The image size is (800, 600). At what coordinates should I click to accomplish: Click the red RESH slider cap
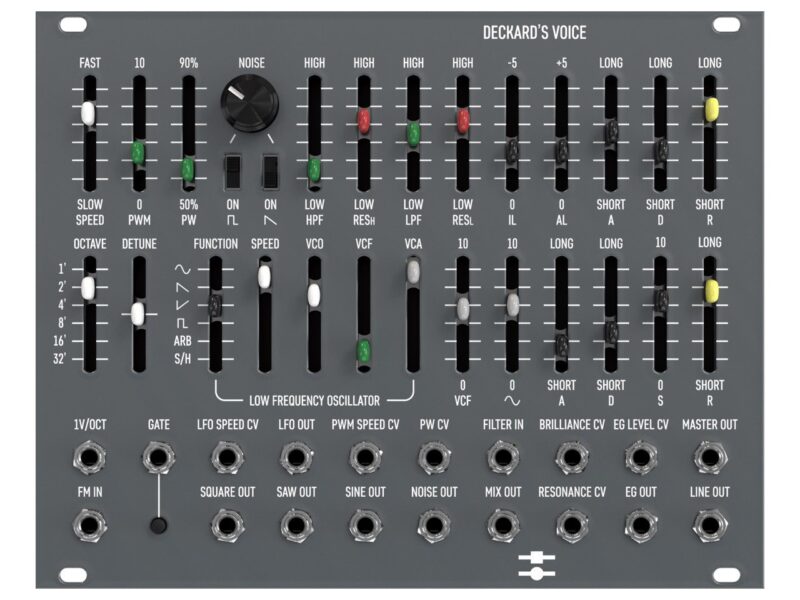coord(363,121)
